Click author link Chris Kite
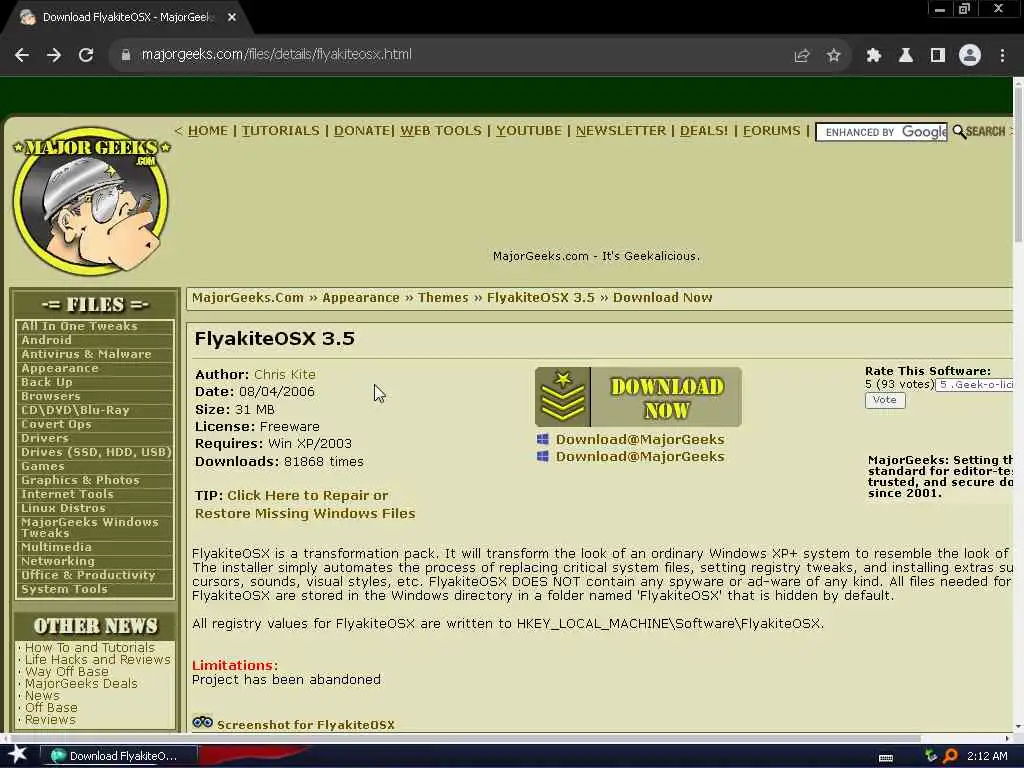The height and width of the screenshot is (768, 1024). pos(285,375)
